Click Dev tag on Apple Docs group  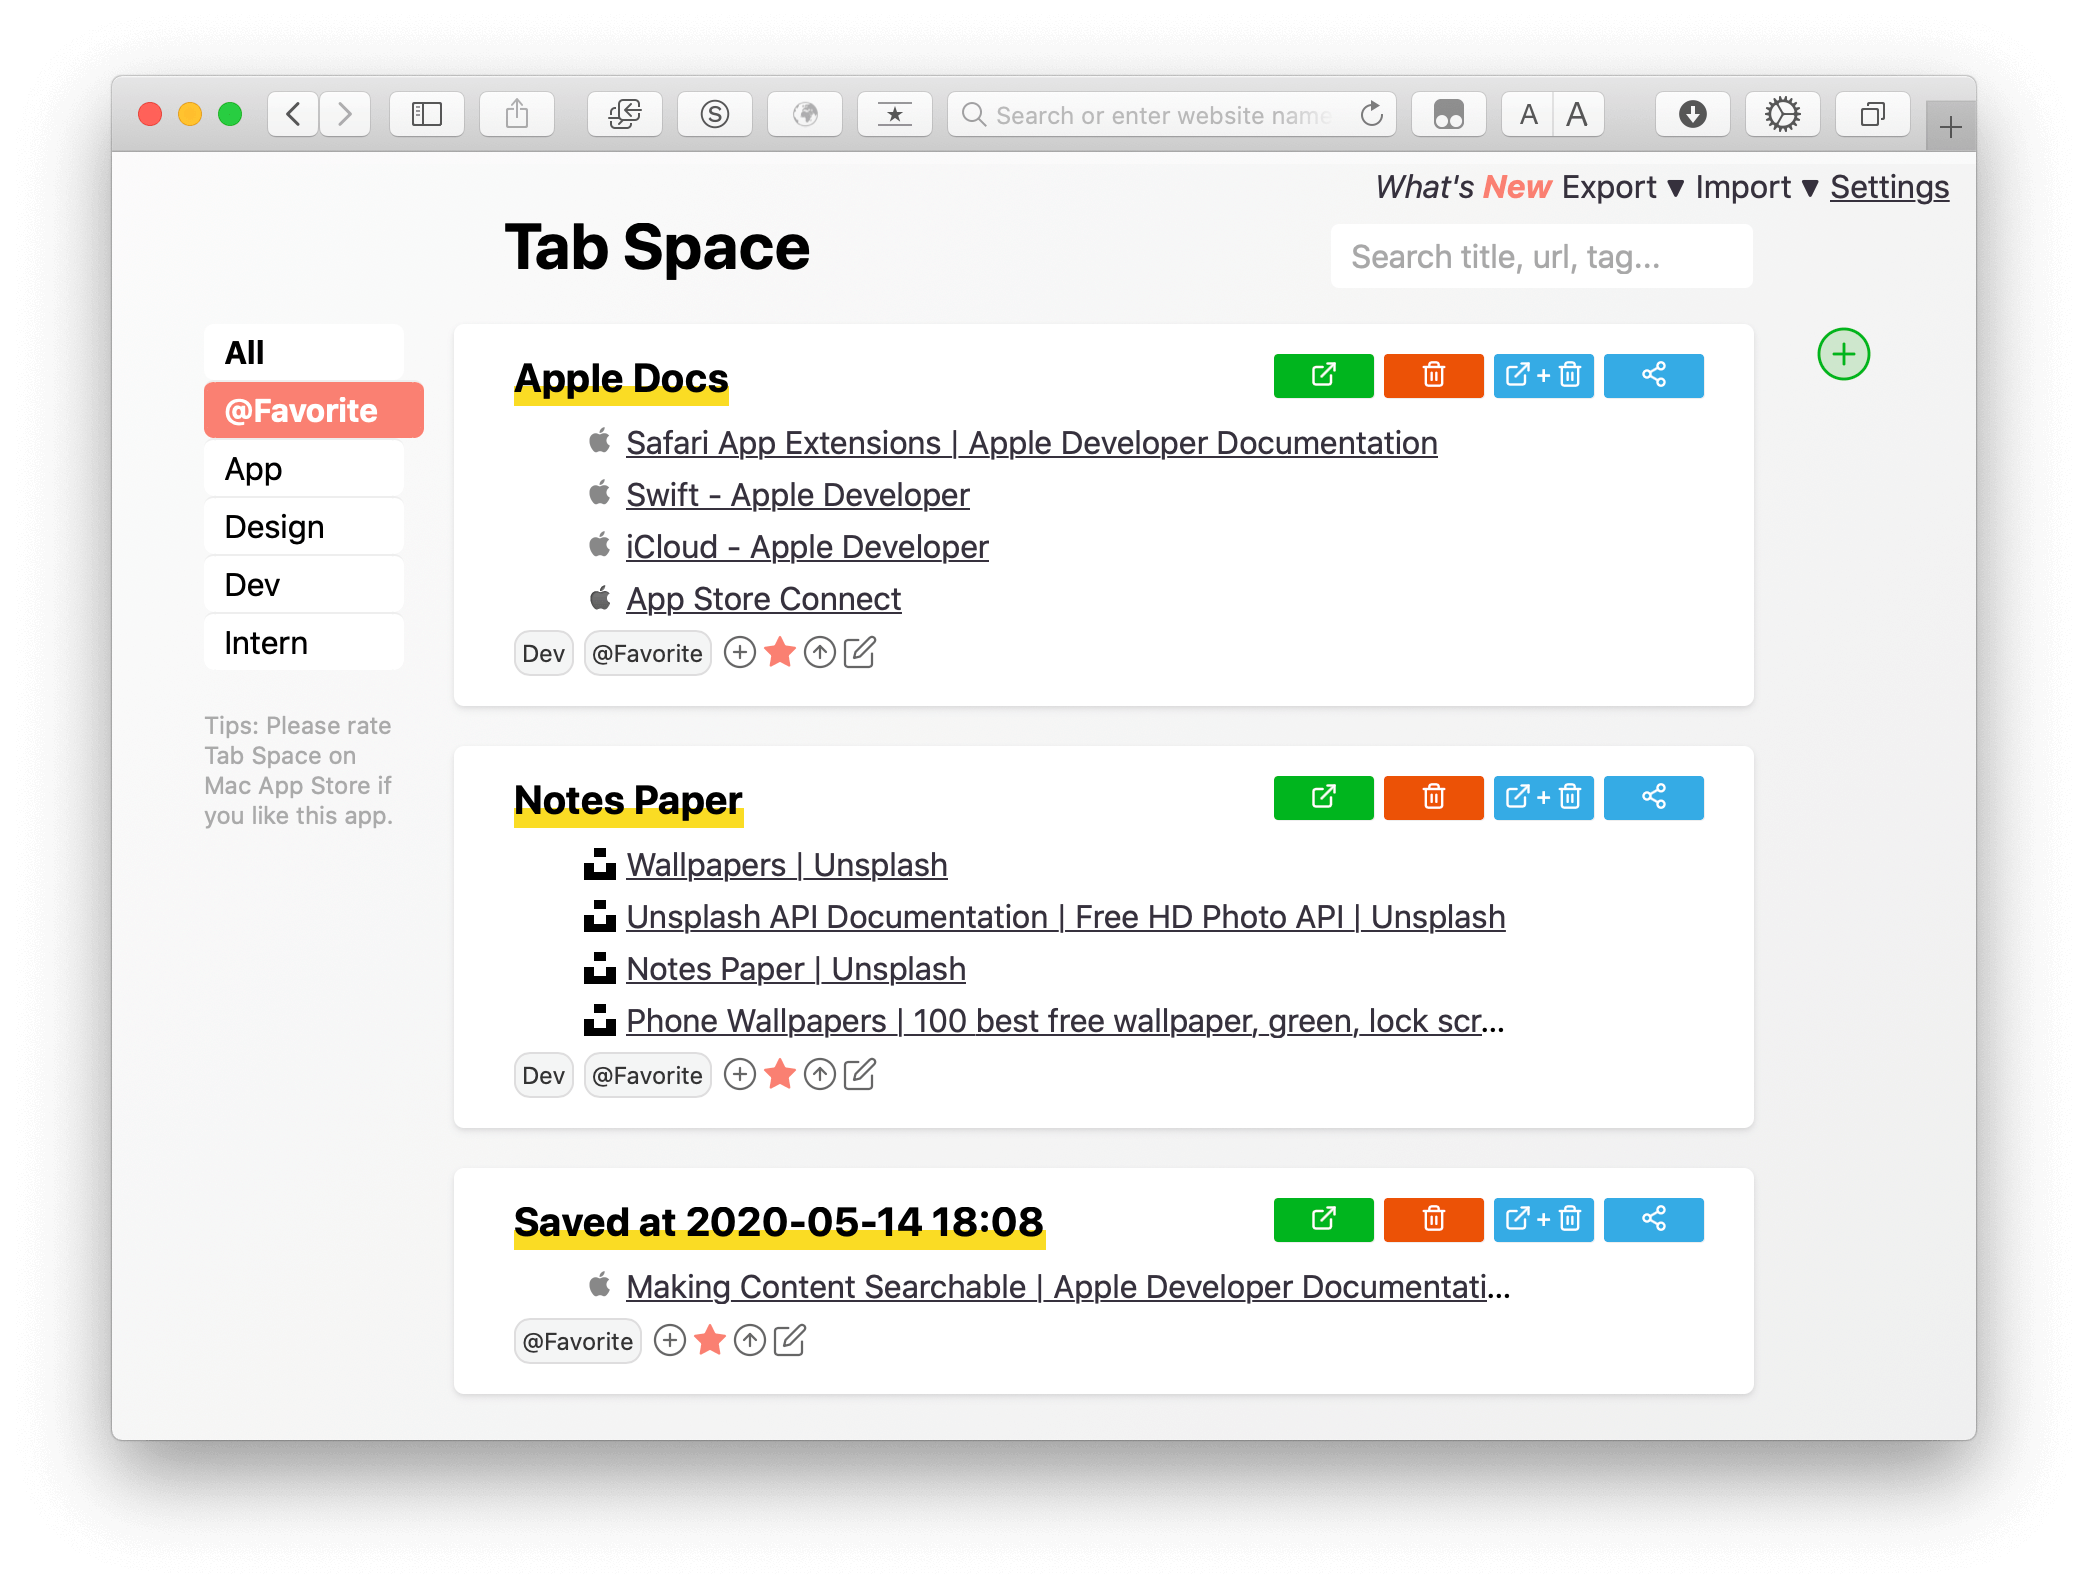point(543,654)
